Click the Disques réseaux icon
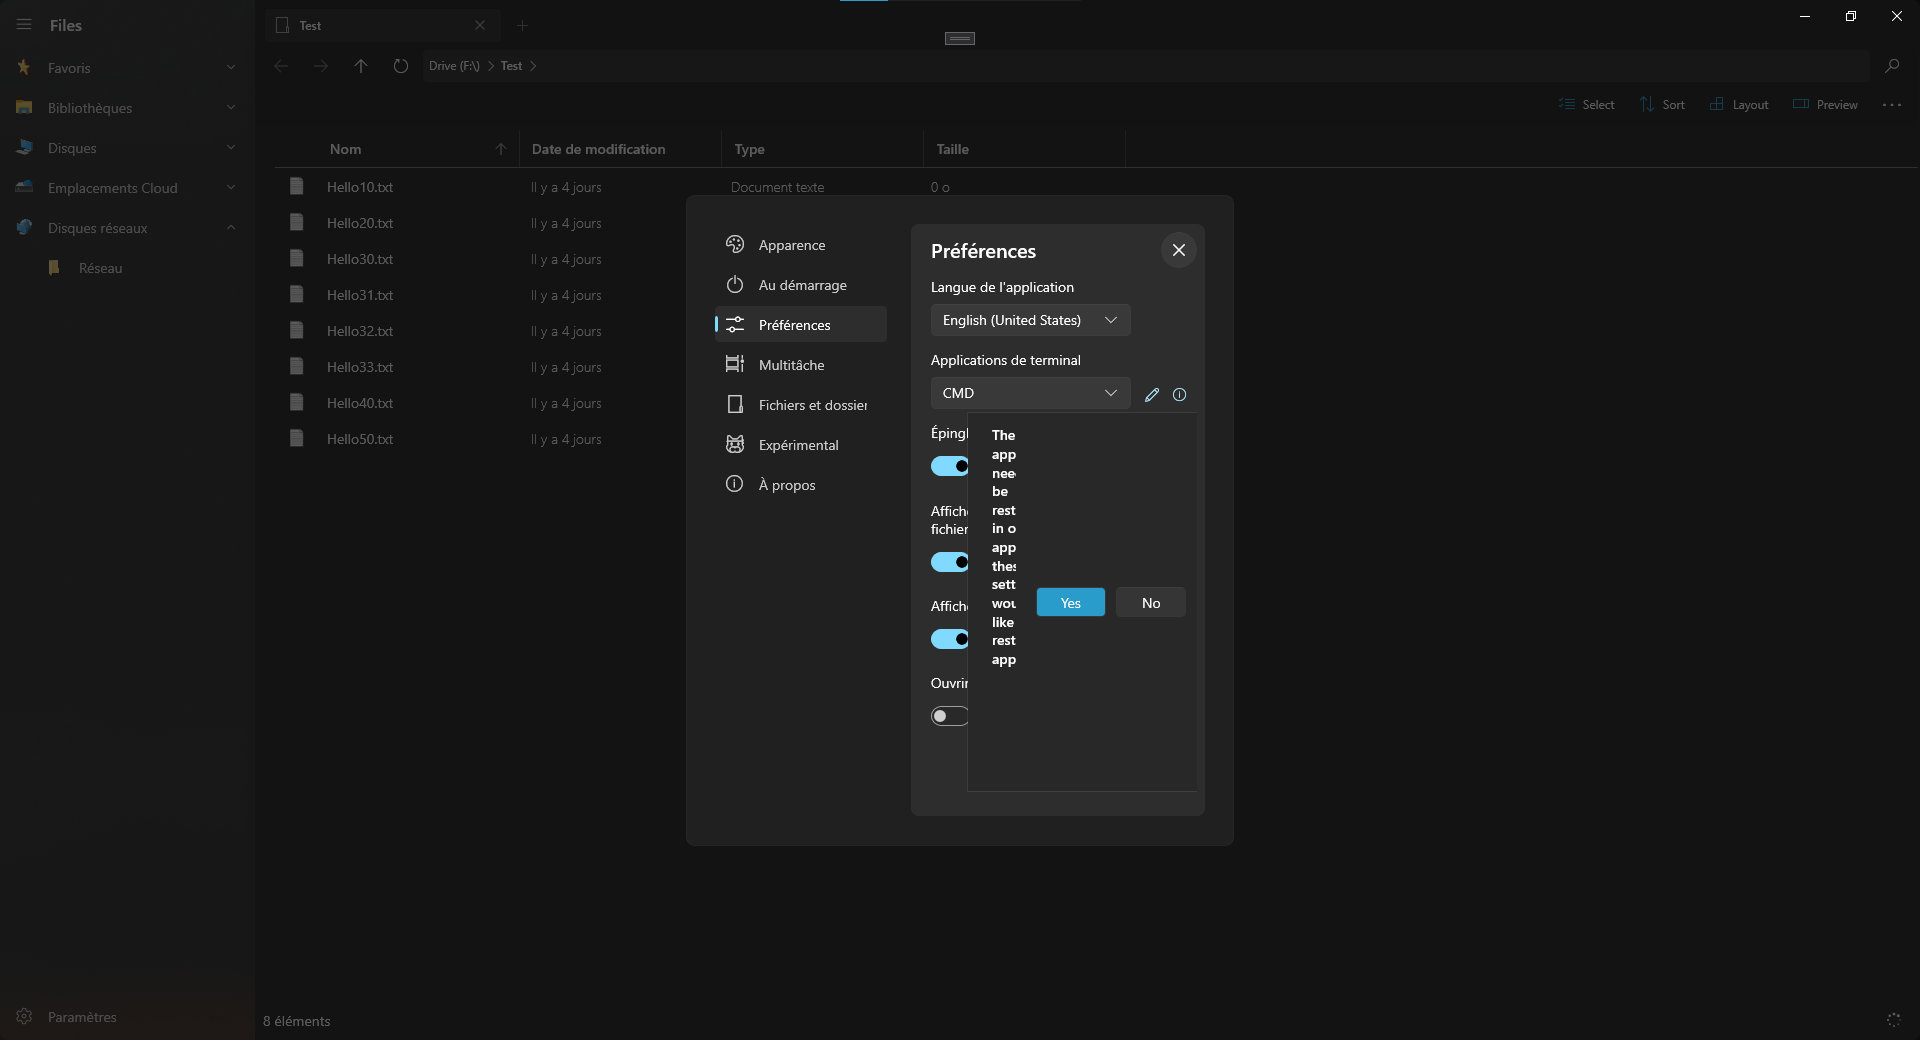The image size is (1920, 1040). point(24,228)
